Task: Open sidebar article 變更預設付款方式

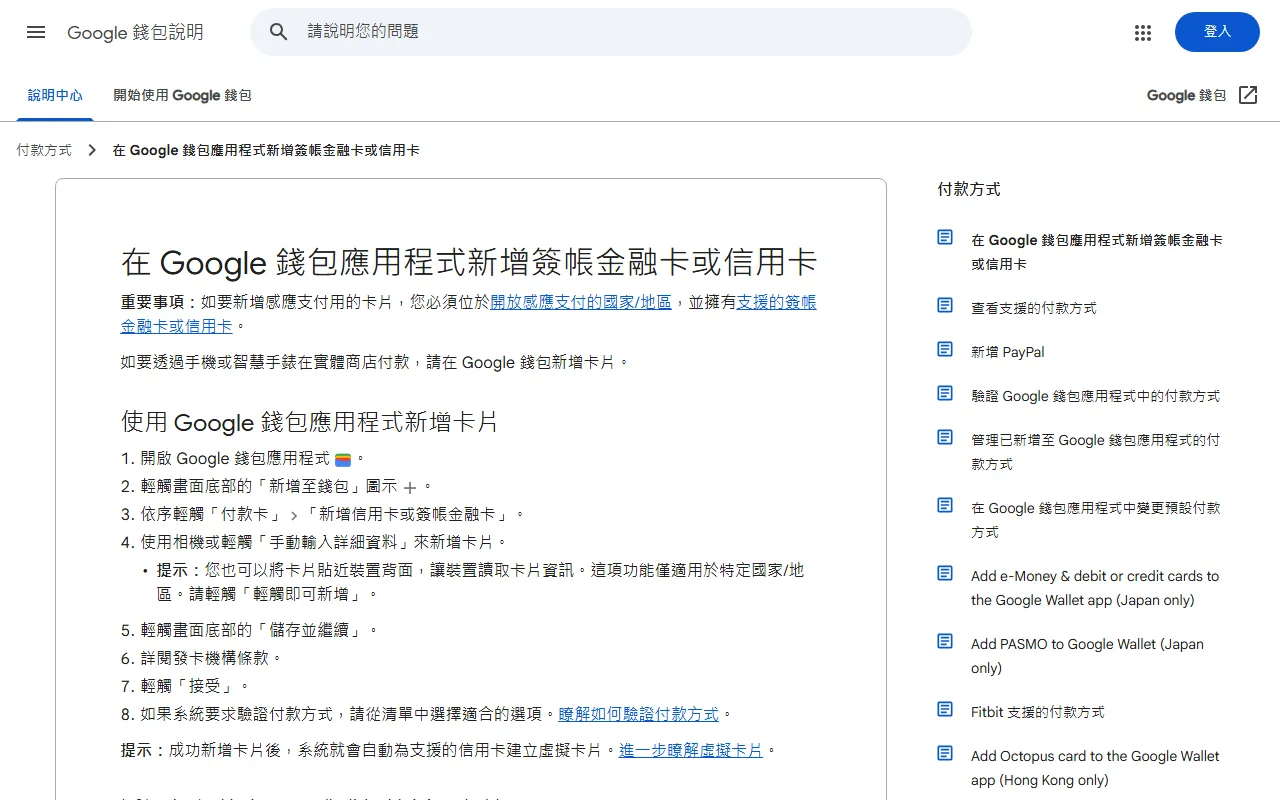Action: tap(1095, 520)
